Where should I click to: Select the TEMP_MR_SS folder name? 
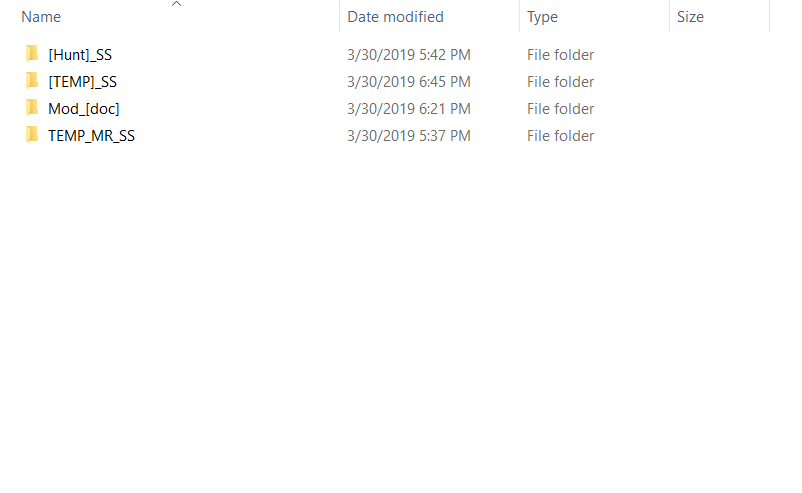point(92,136)
